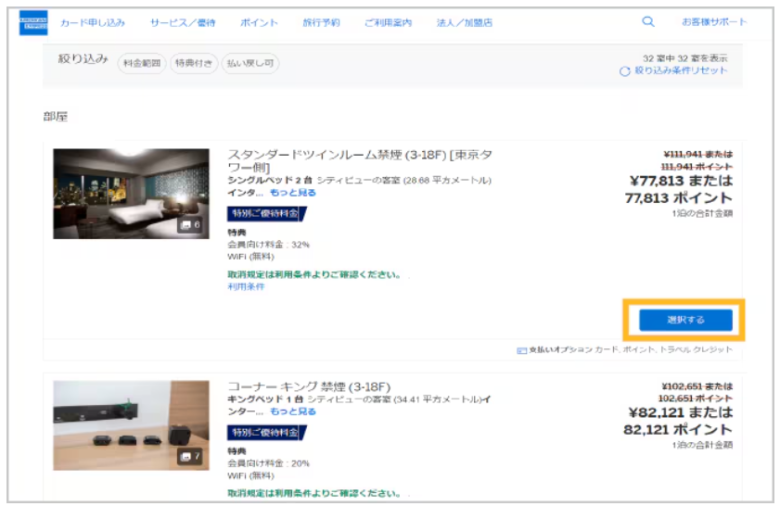Open the standard twin room photo
Screen dimensions: 780x506
pos(131,194)
